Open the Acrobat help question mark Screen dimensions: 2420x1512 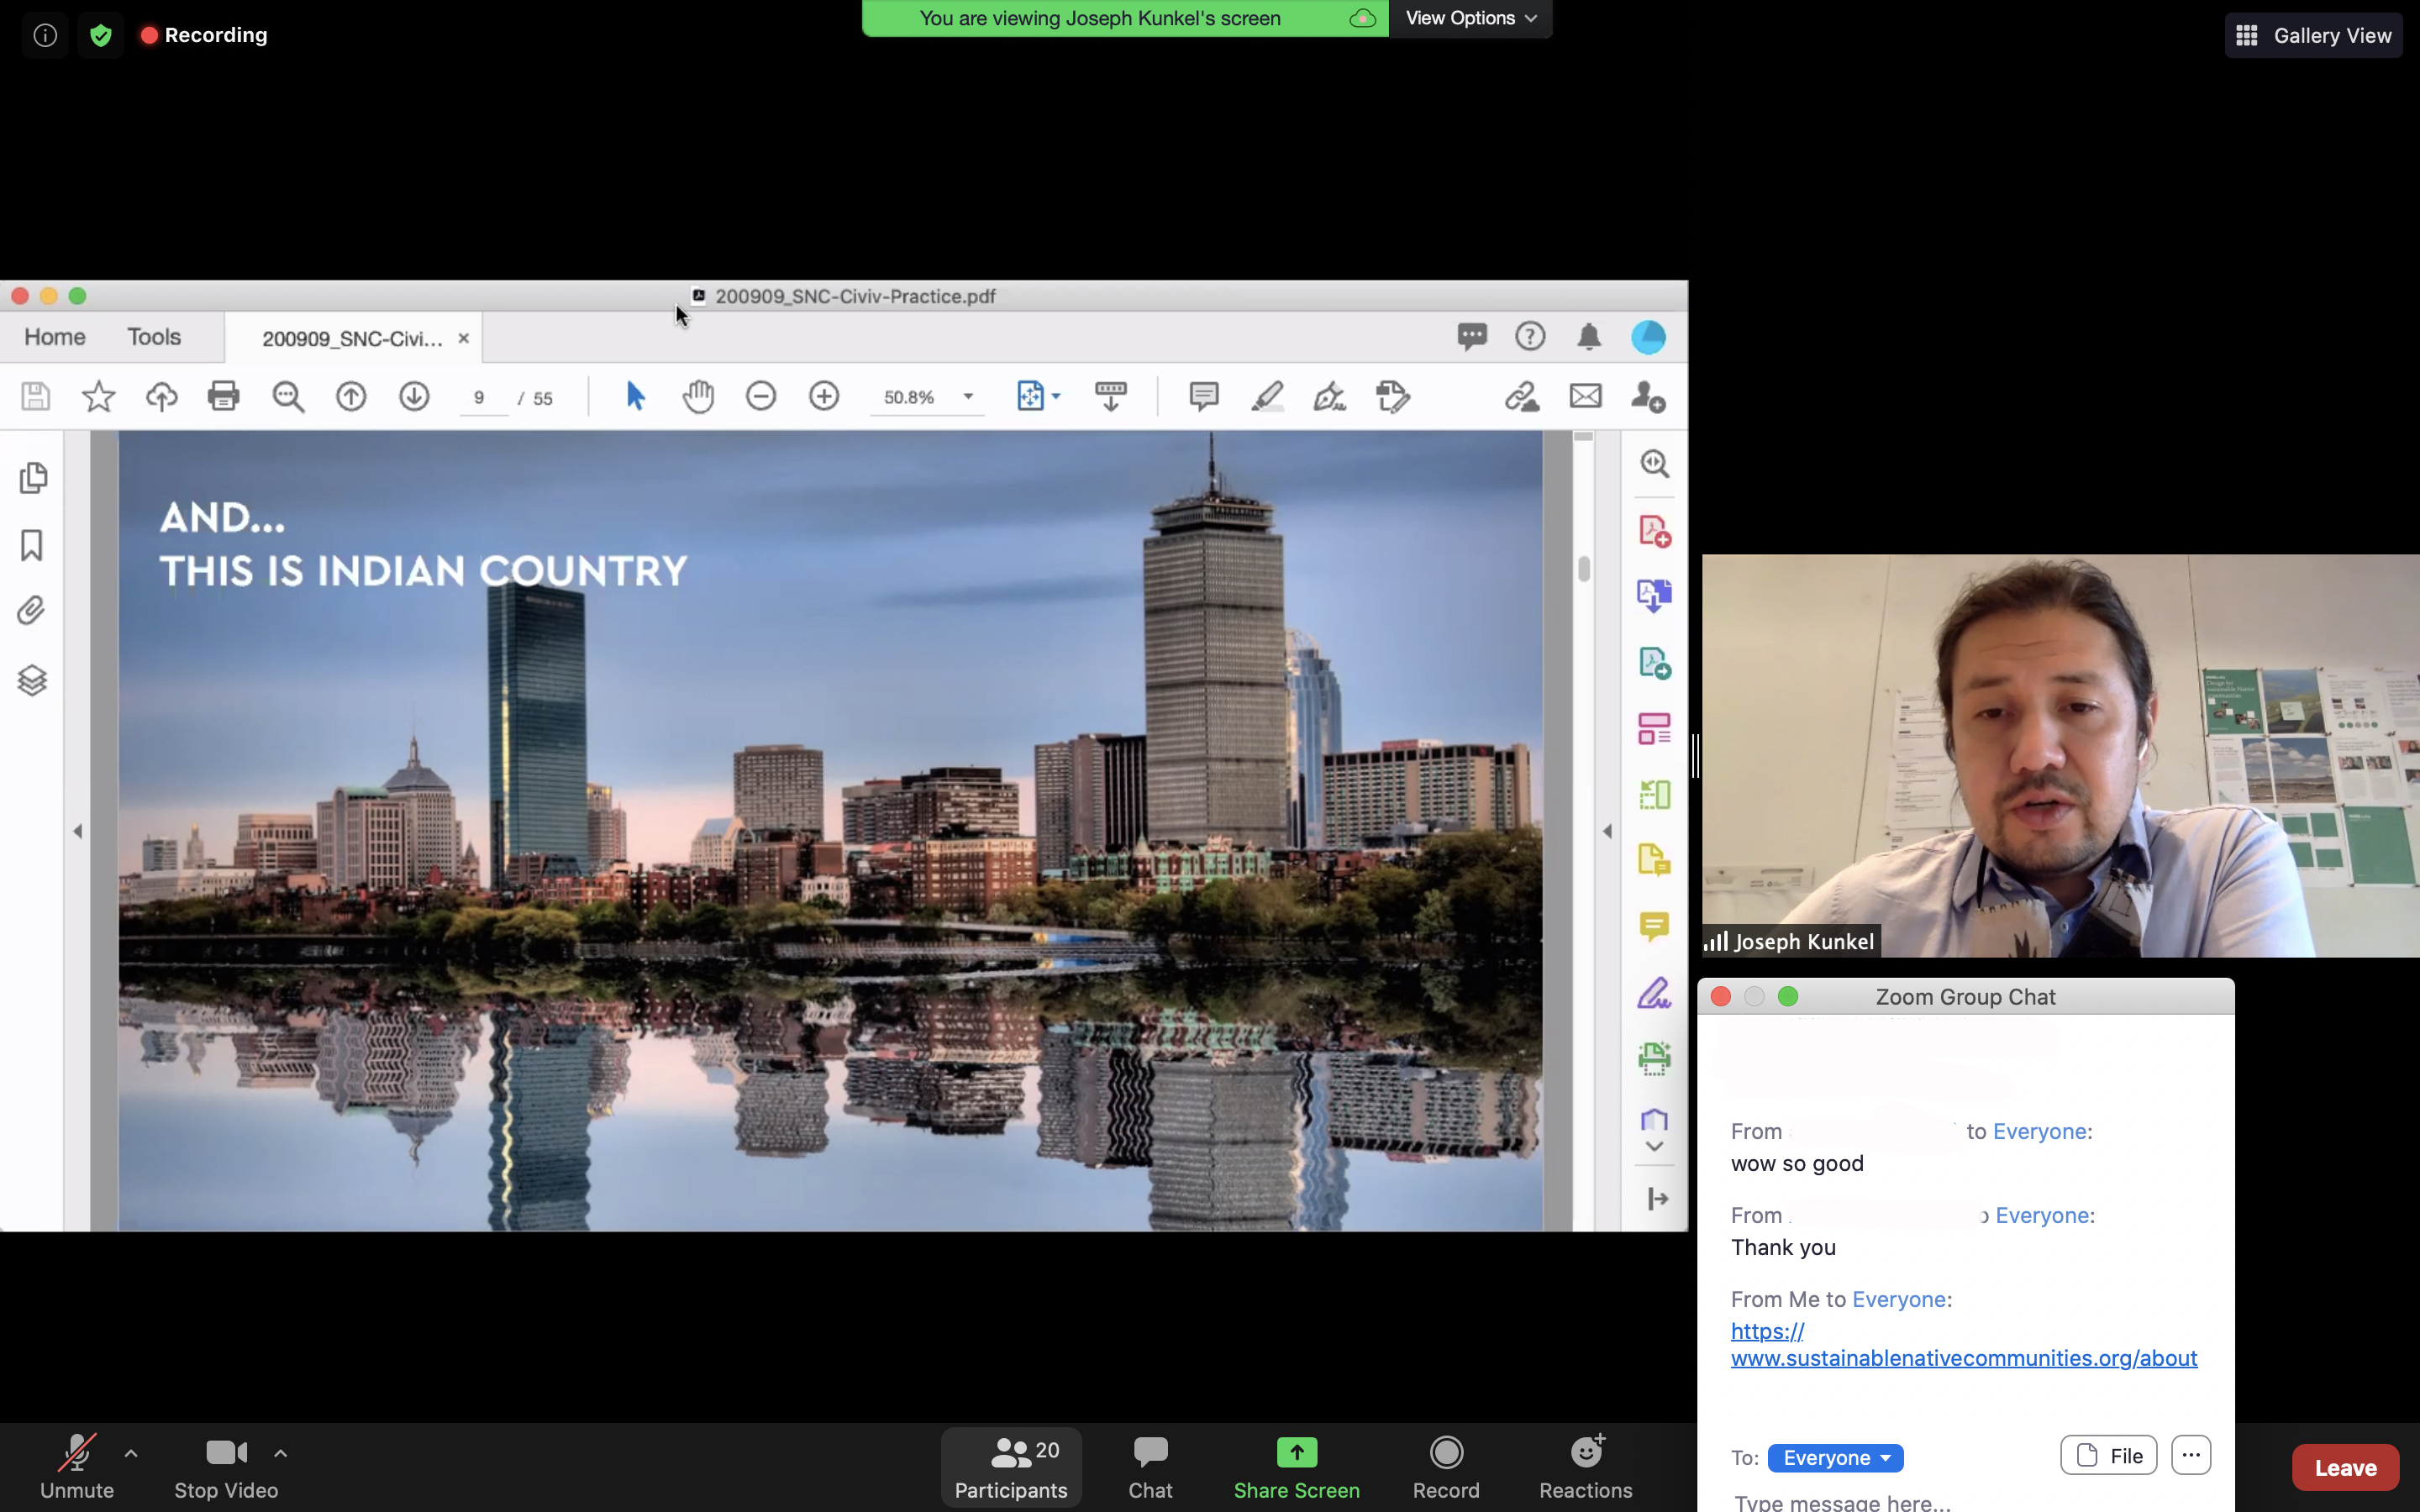pos(1530,336)
